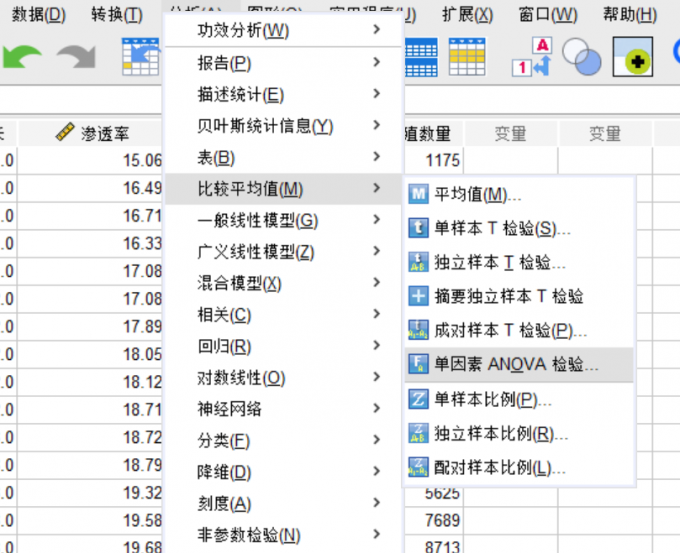Click the overlapping circles toolbar icon
Image resolution: width=680 pixels, height=553 pixels.
[582, 57]
